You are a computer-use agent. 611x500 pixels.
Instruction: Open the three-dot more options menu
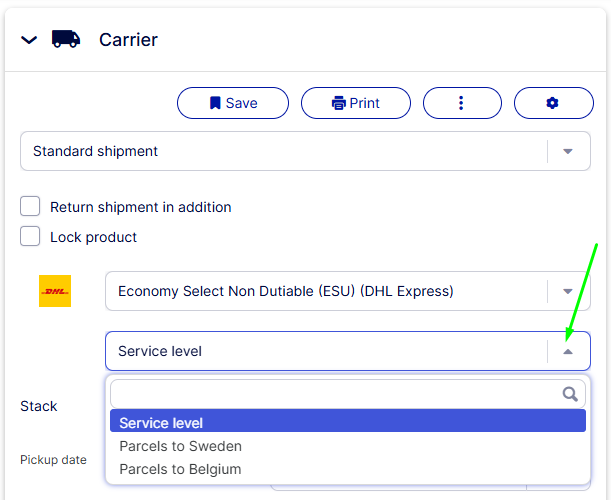(462, 103)
